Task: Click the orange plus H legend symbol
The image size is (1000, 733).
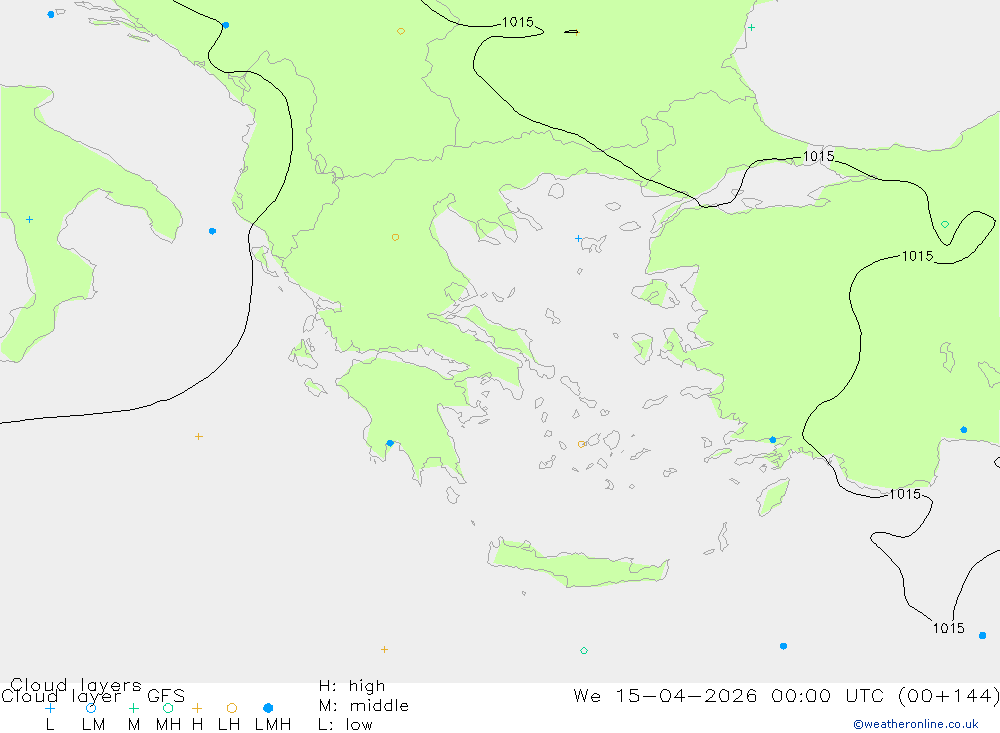Action: tap(197, 708)
